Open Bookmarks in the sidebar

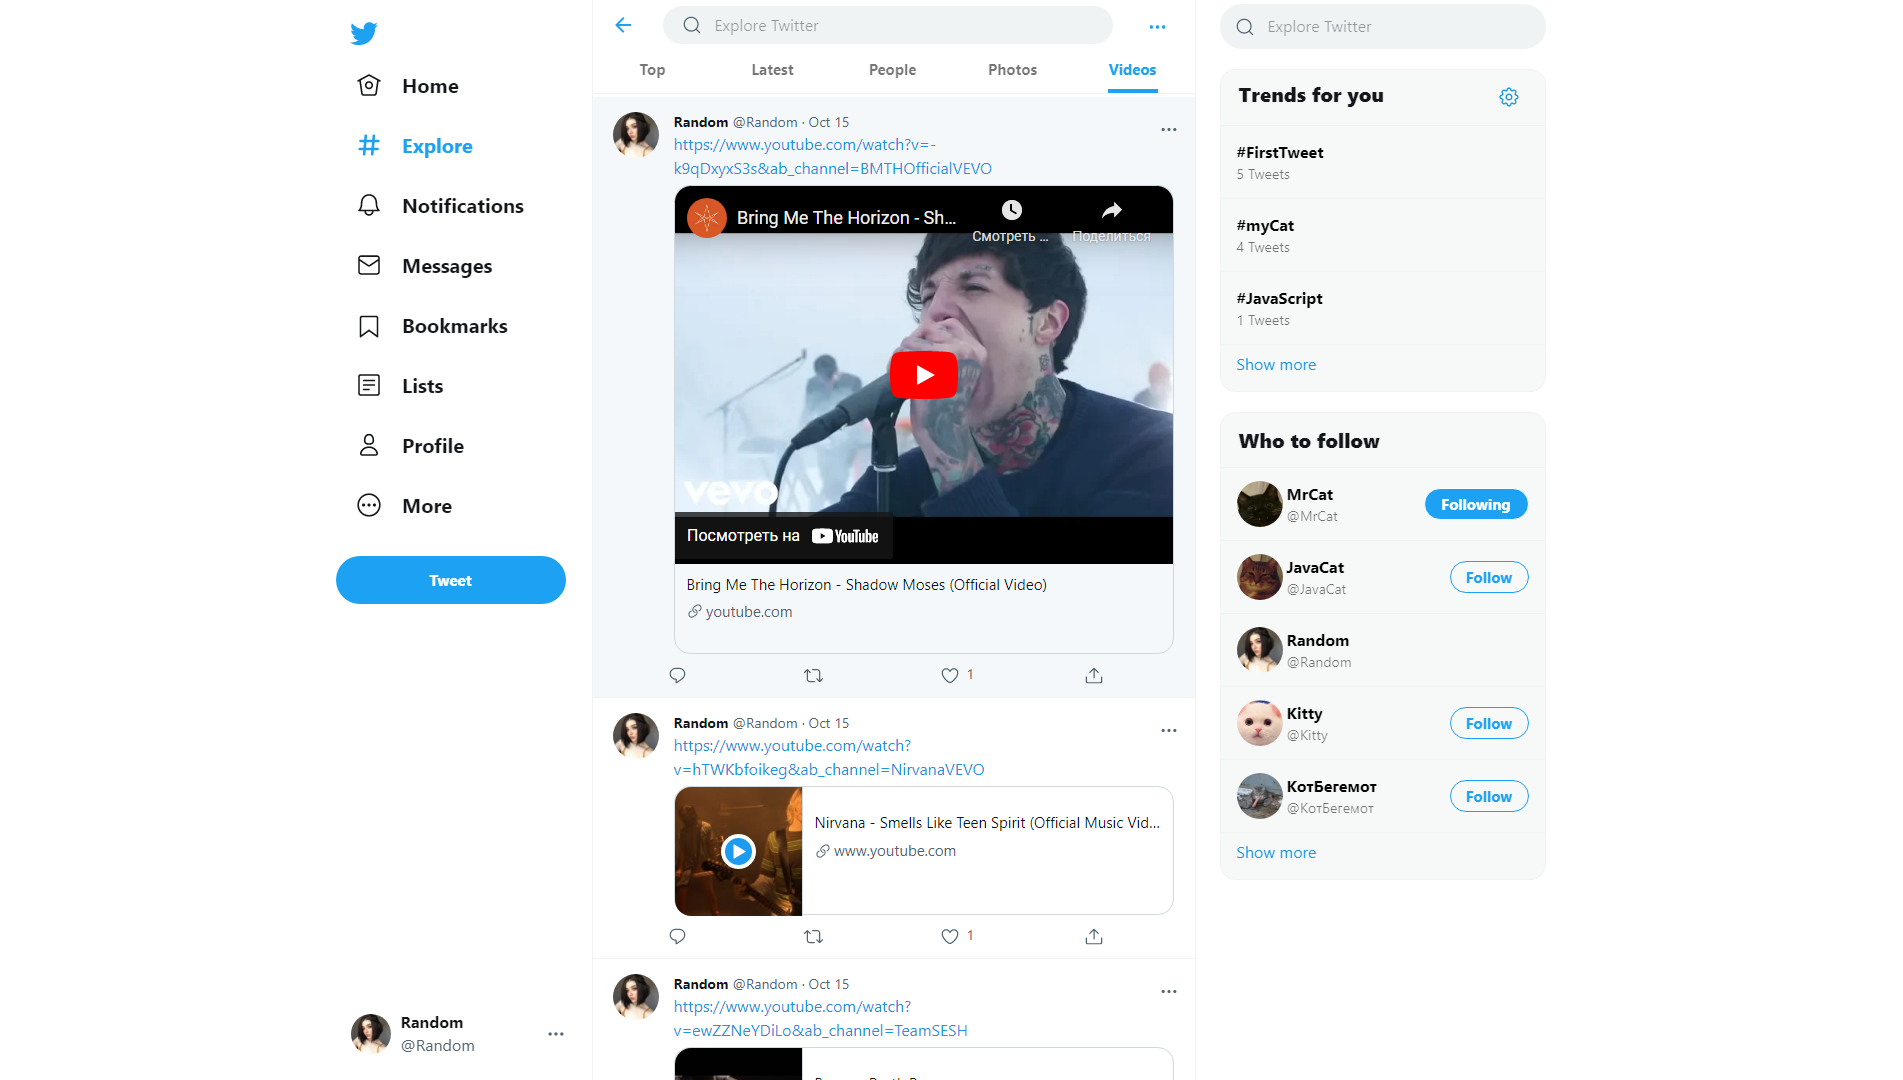coord(432,326)
